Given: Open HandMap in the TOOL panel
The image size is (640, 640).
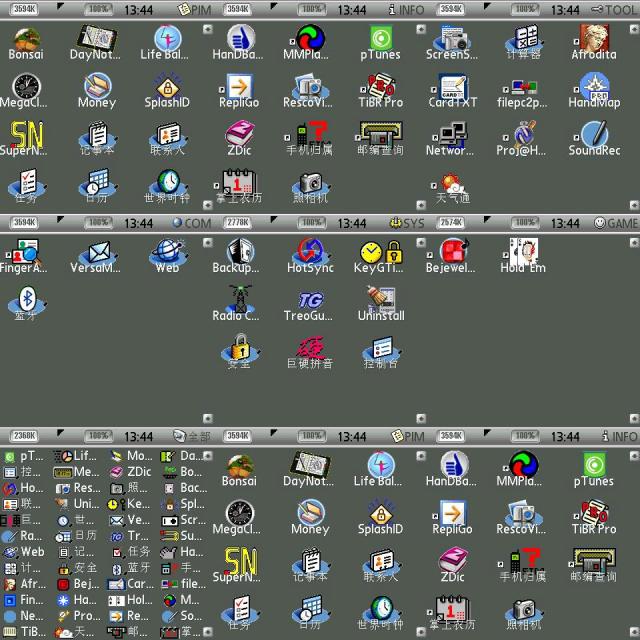Looking at the screenshot, I should (x=594, y=91).
